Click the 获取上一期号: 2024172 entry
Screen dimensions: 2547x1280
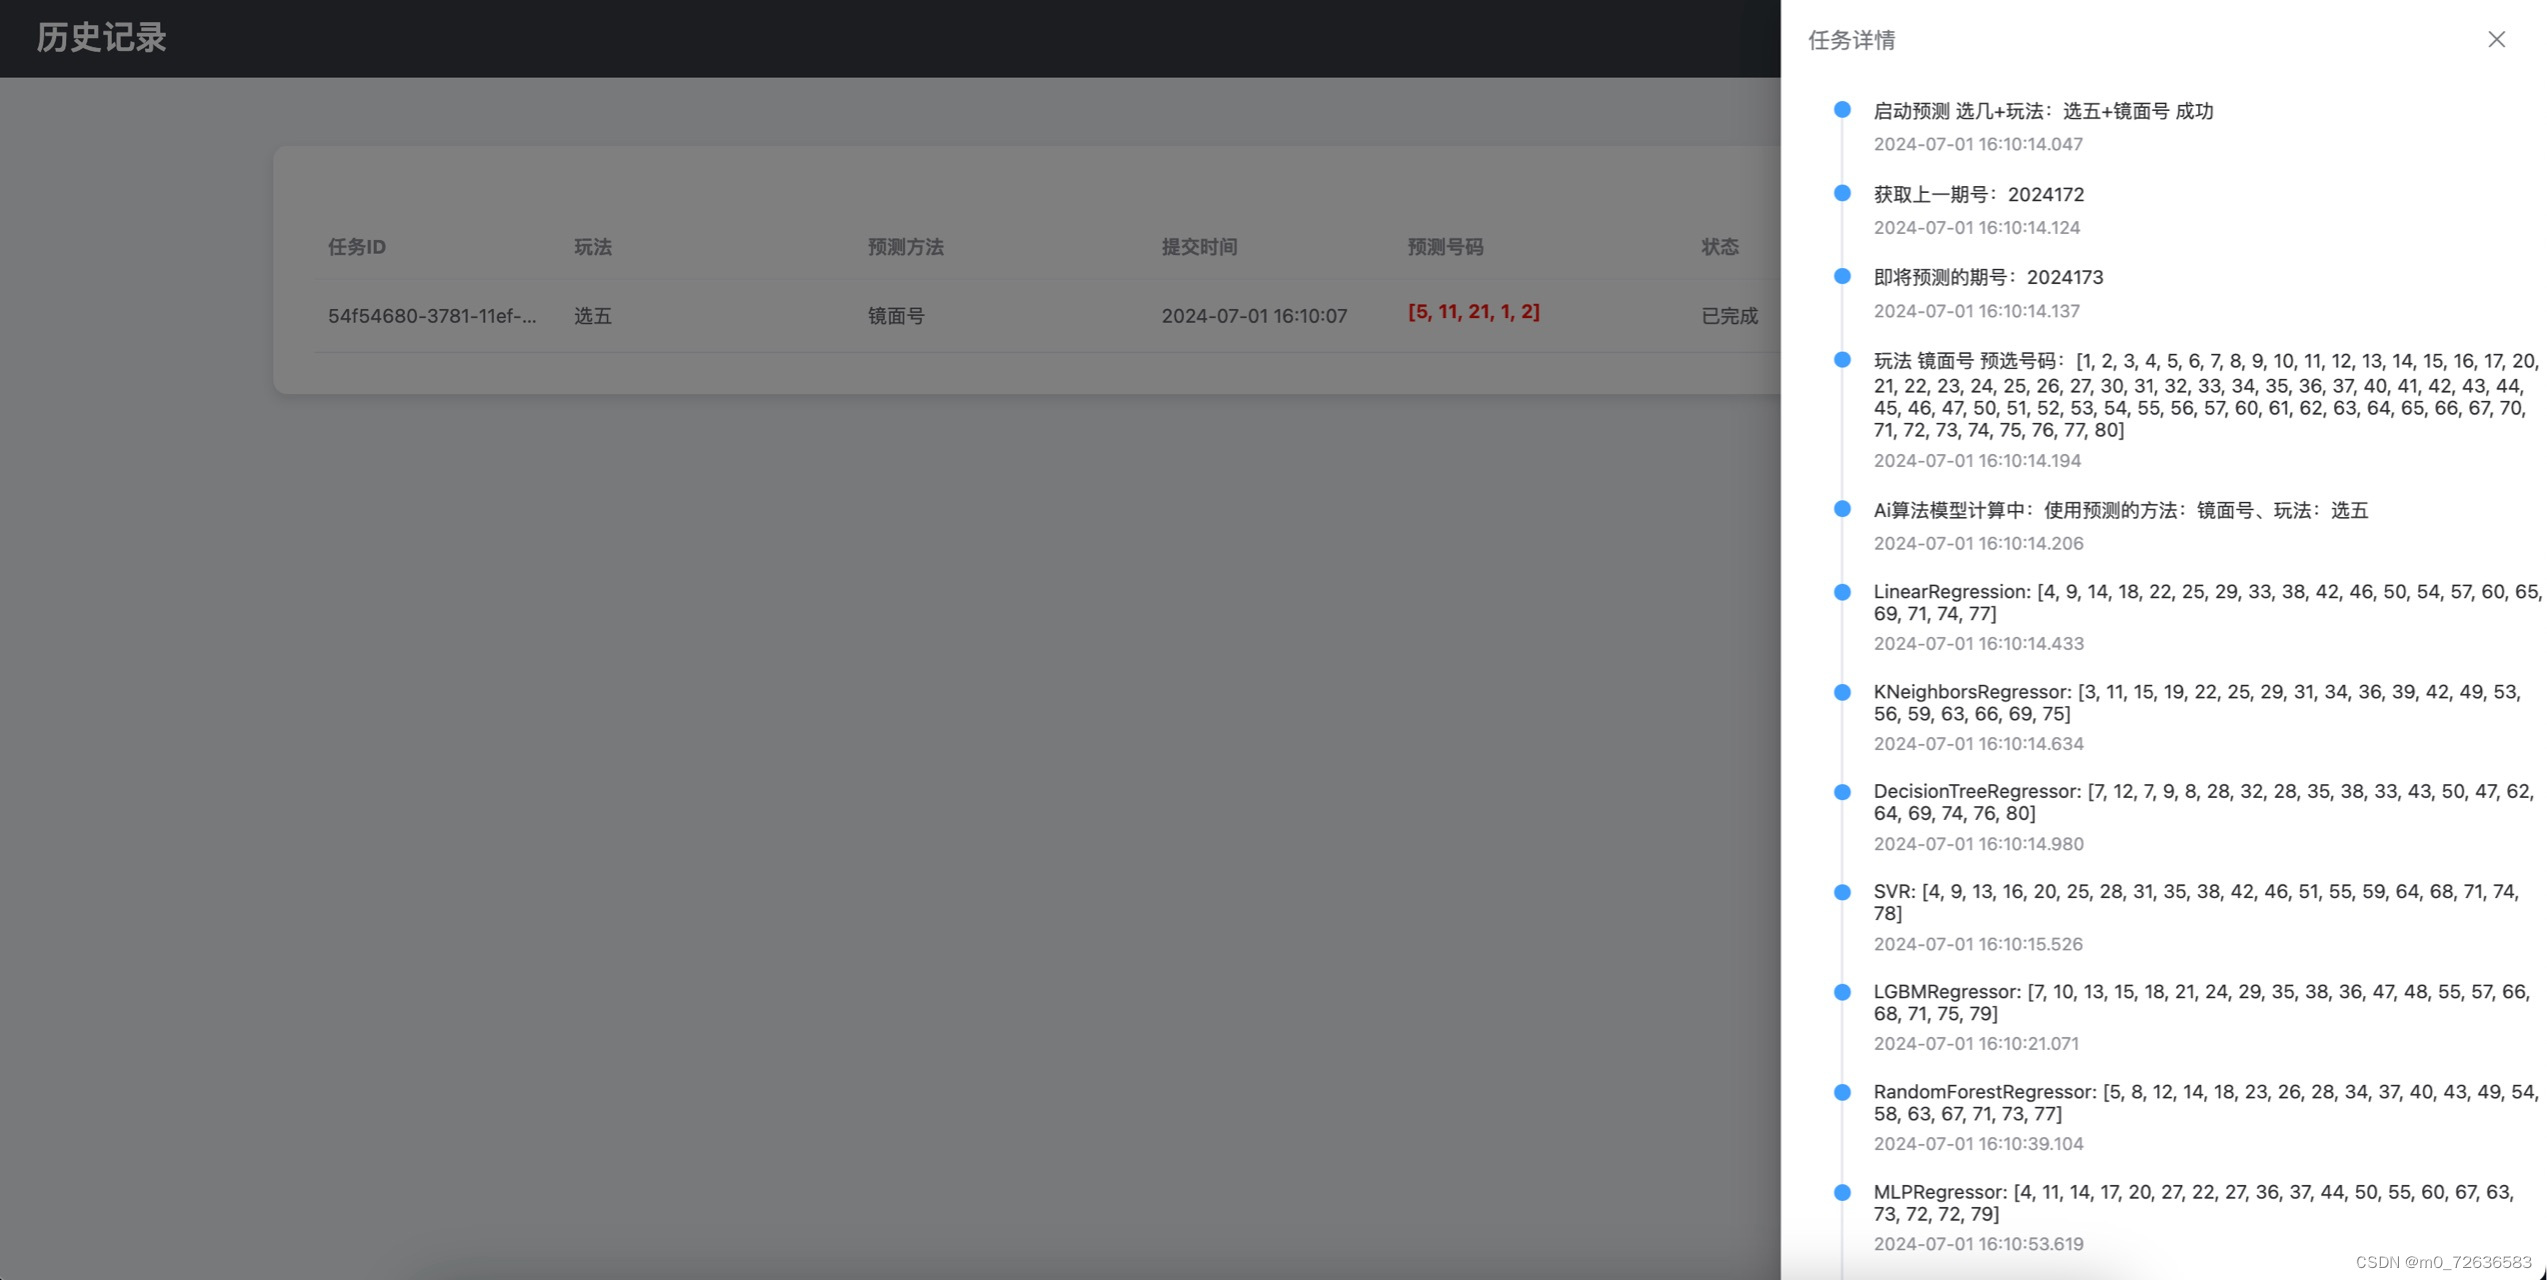tap(1979, 194)
